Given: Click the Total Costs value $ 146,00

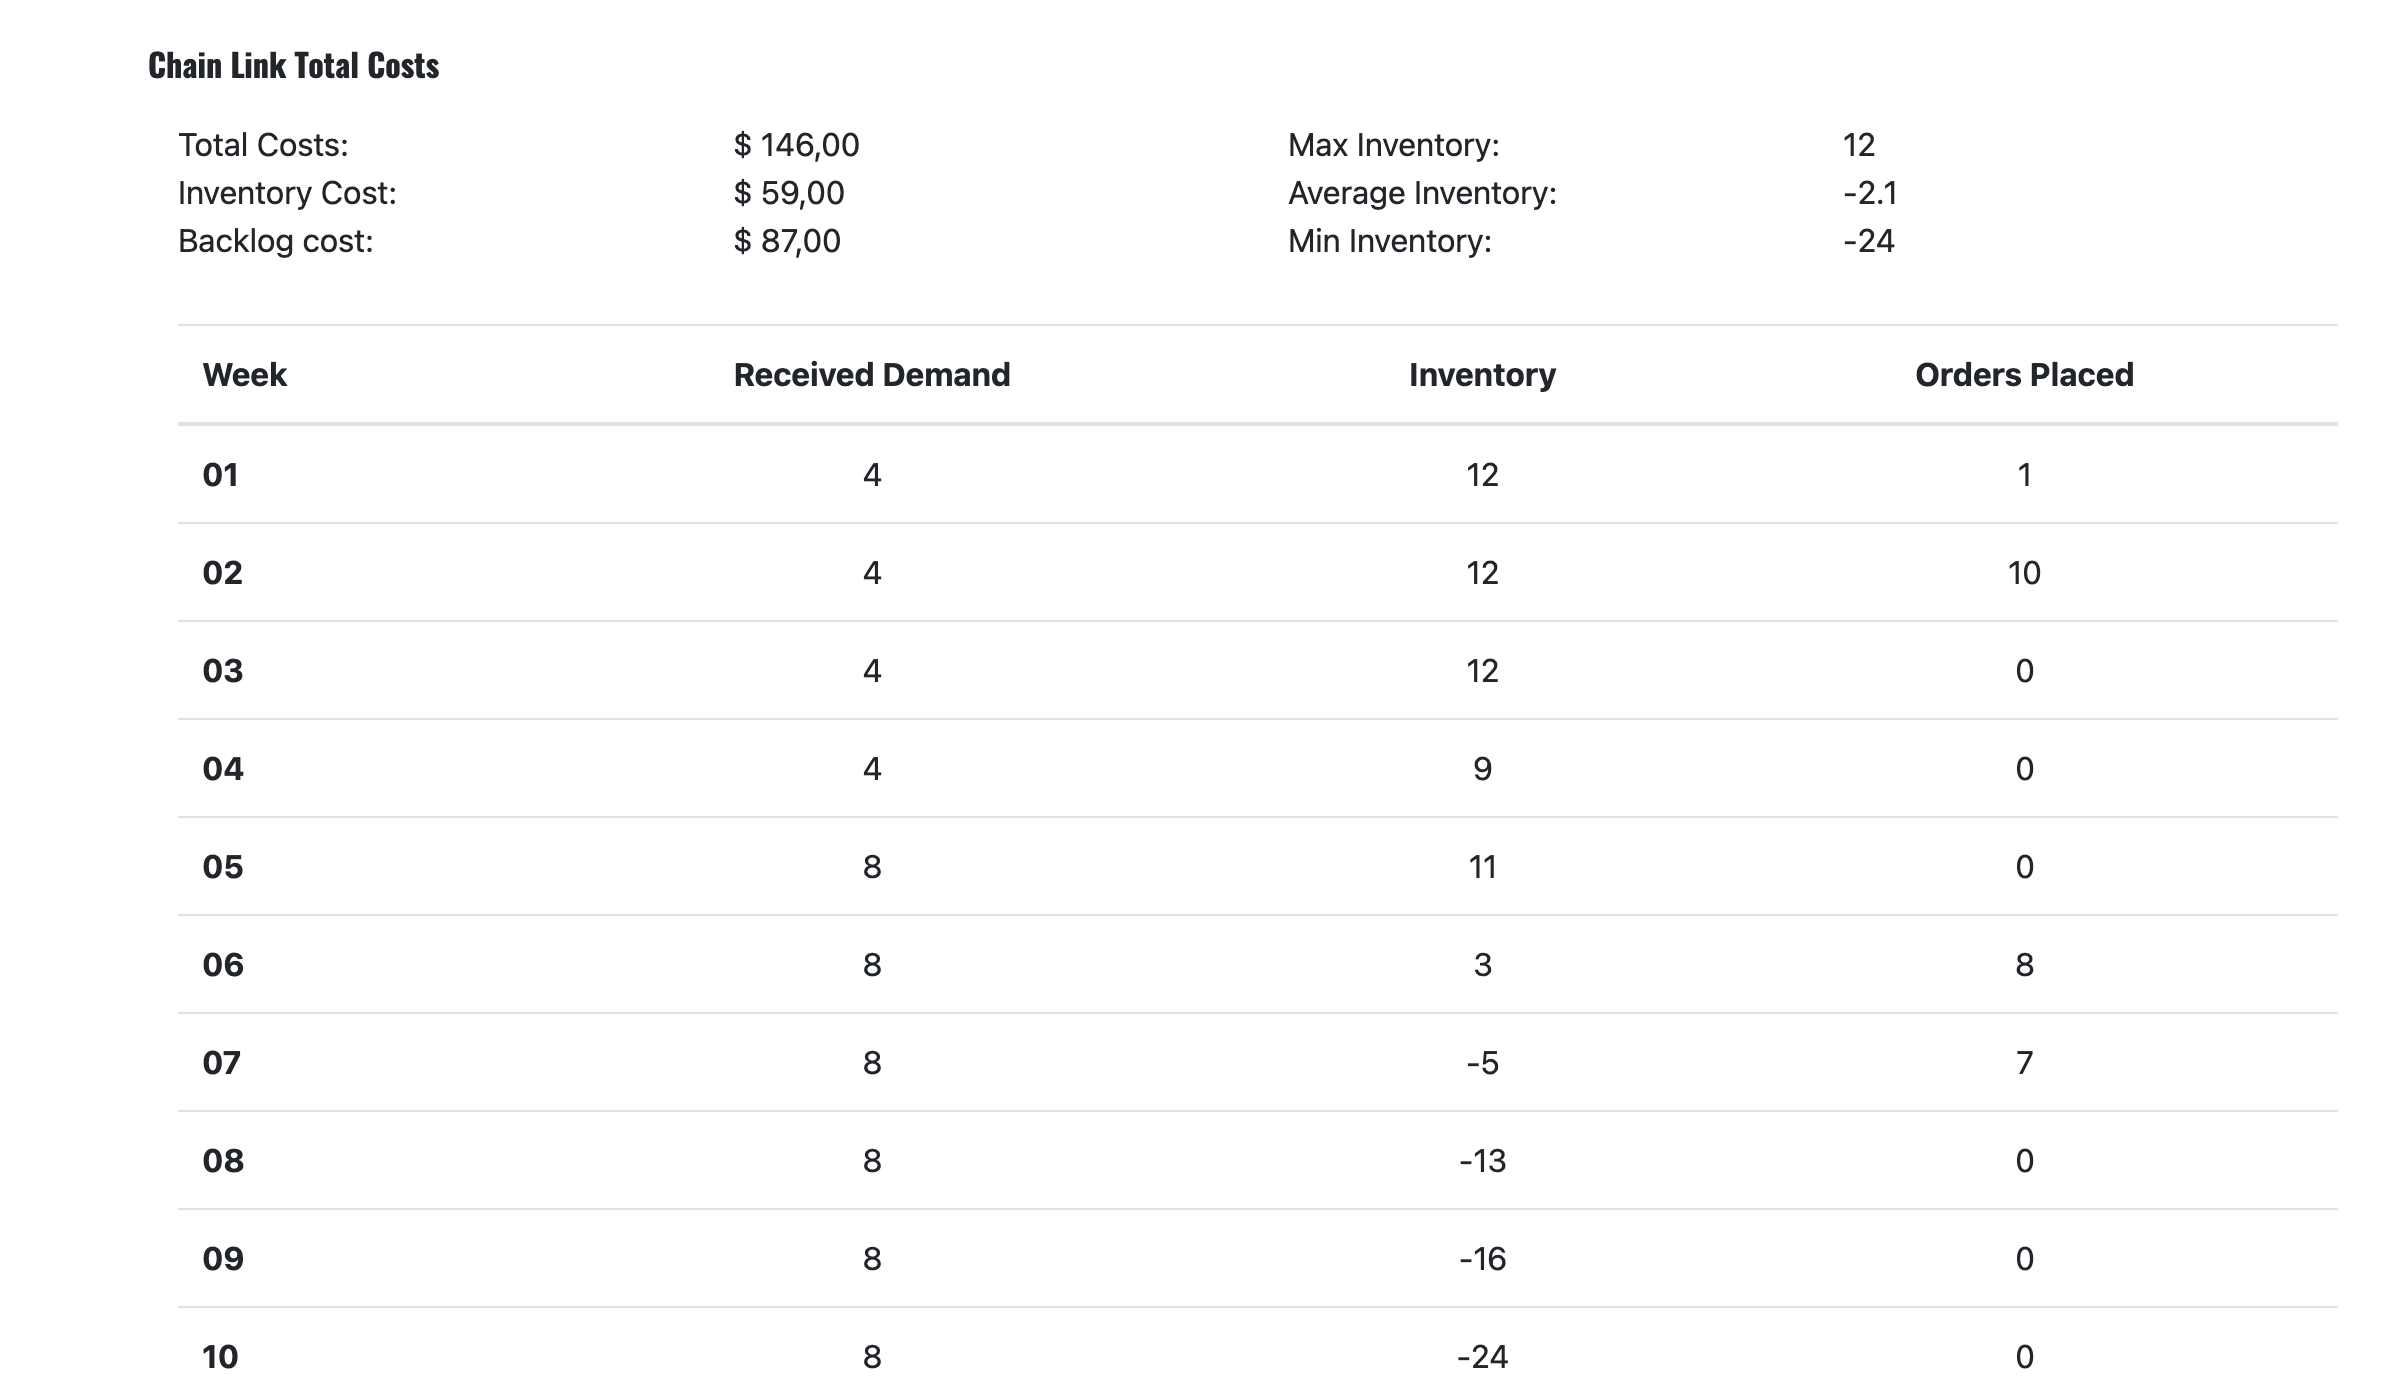Looking at the screenshot, I should tap(796, 145).
